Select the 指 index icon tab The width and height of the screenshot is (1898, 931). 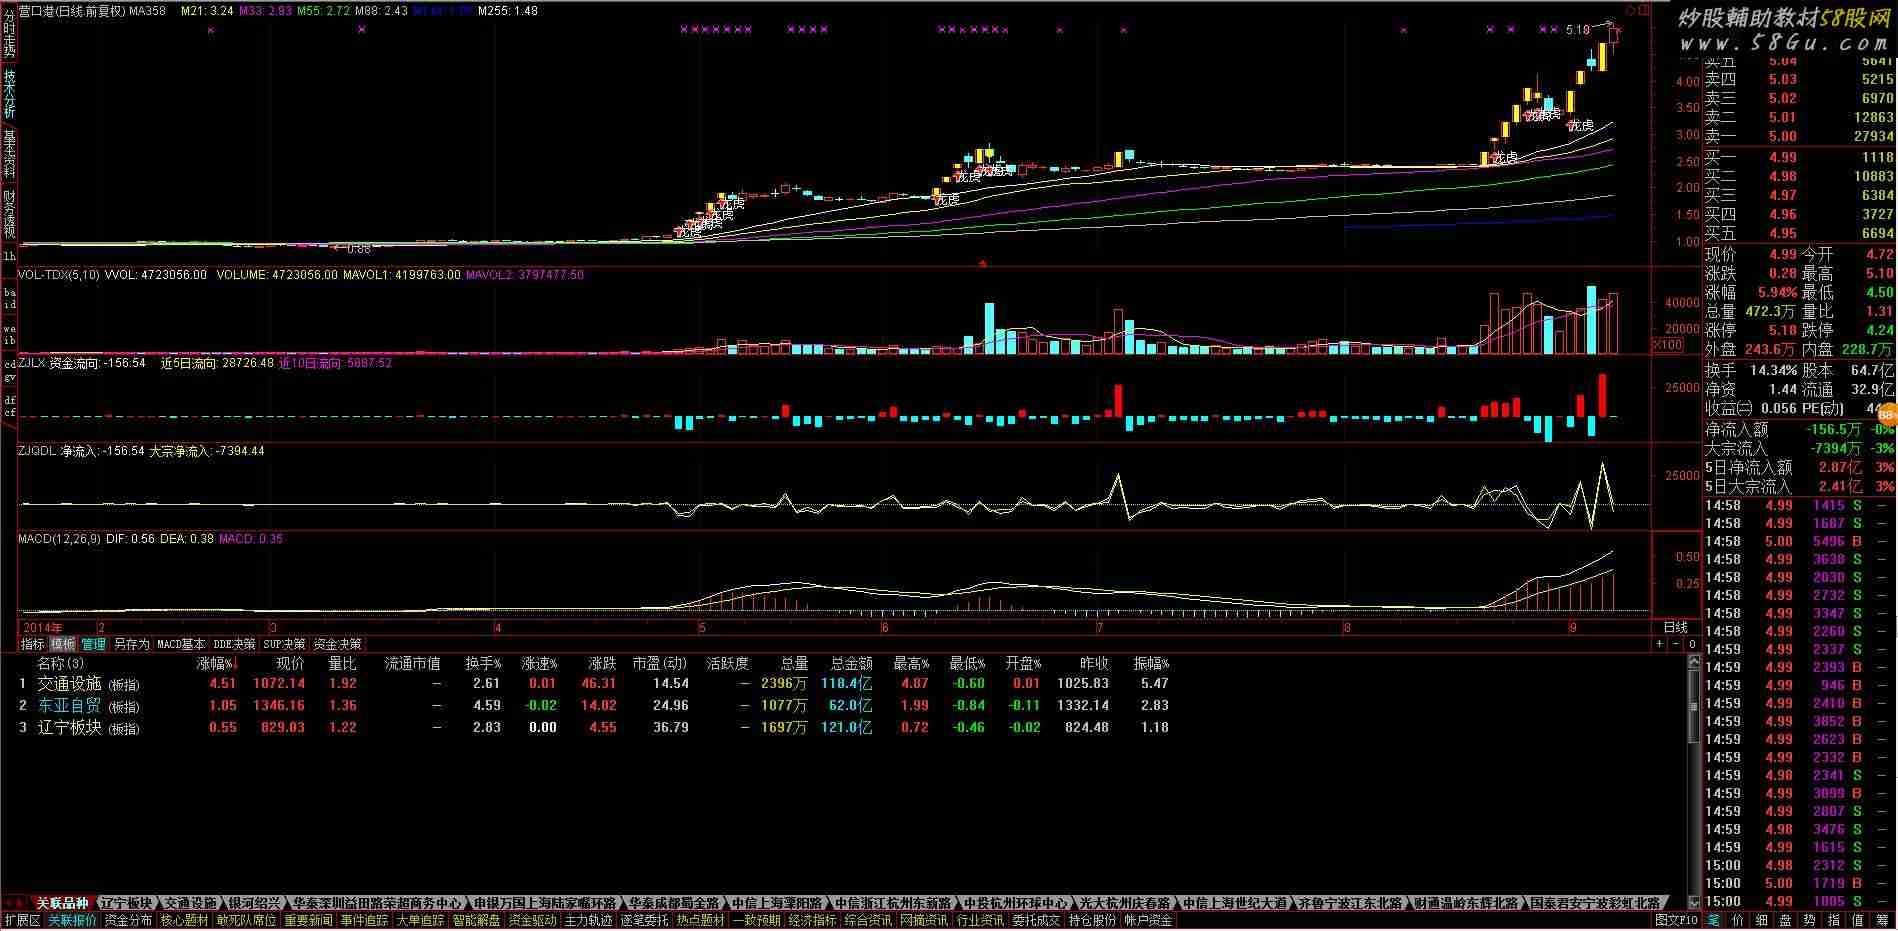point(1834,920)
